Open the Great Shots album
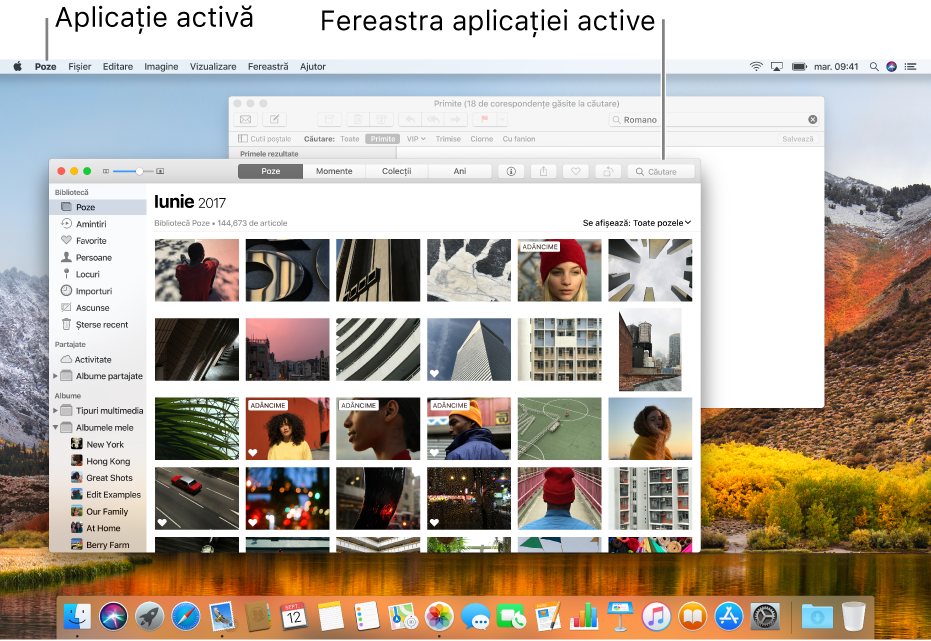931x641 pixels. 102,478
